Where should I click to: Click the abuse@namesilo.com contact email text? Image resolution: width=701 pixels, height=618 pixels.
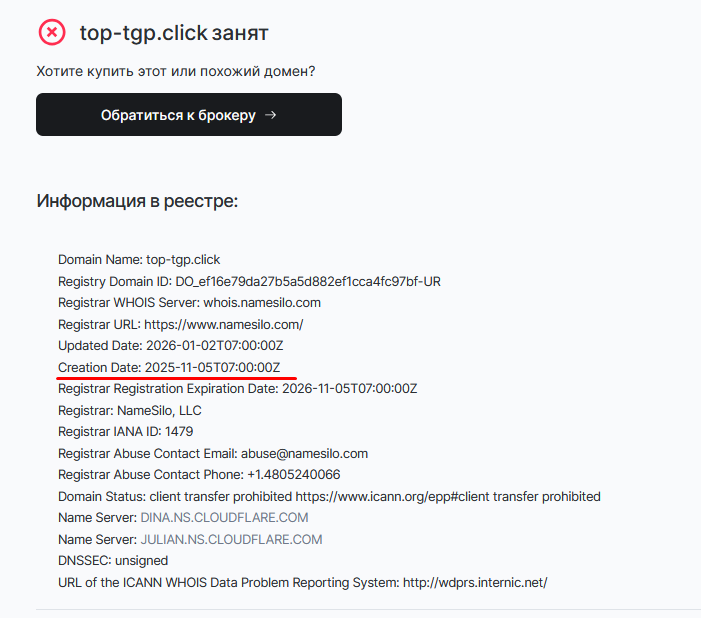point(304,454)
